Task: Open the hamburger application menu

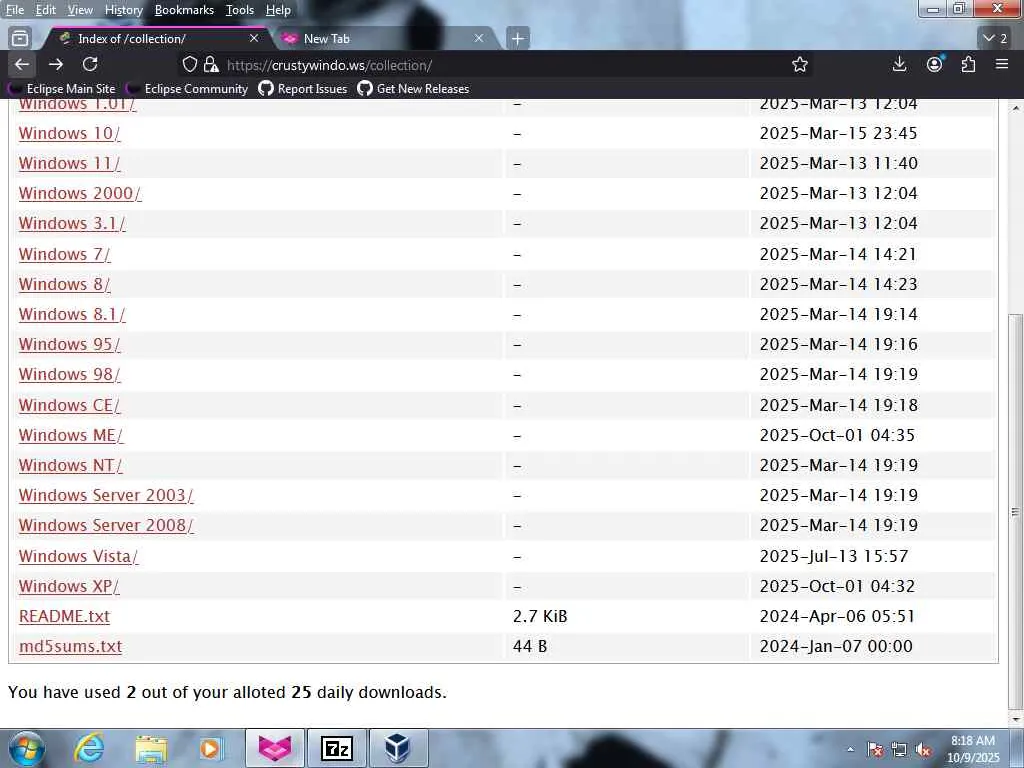Action: pyautogui.click(x=1002, y=64)
